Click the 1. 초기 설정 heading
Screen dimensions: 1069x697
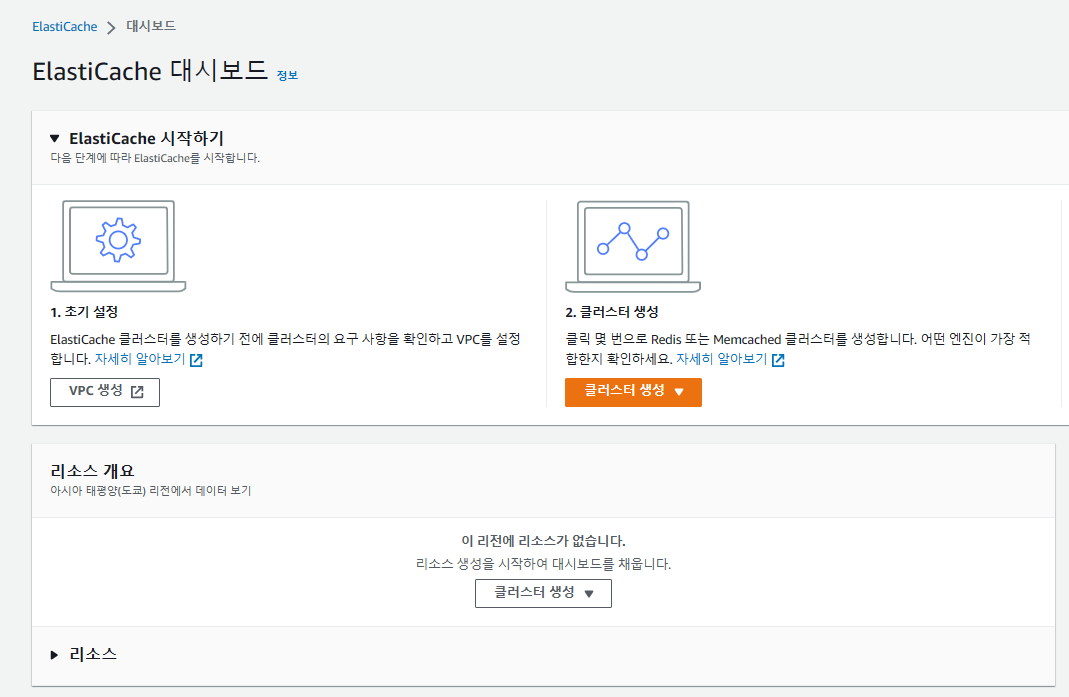click(84, 312)
